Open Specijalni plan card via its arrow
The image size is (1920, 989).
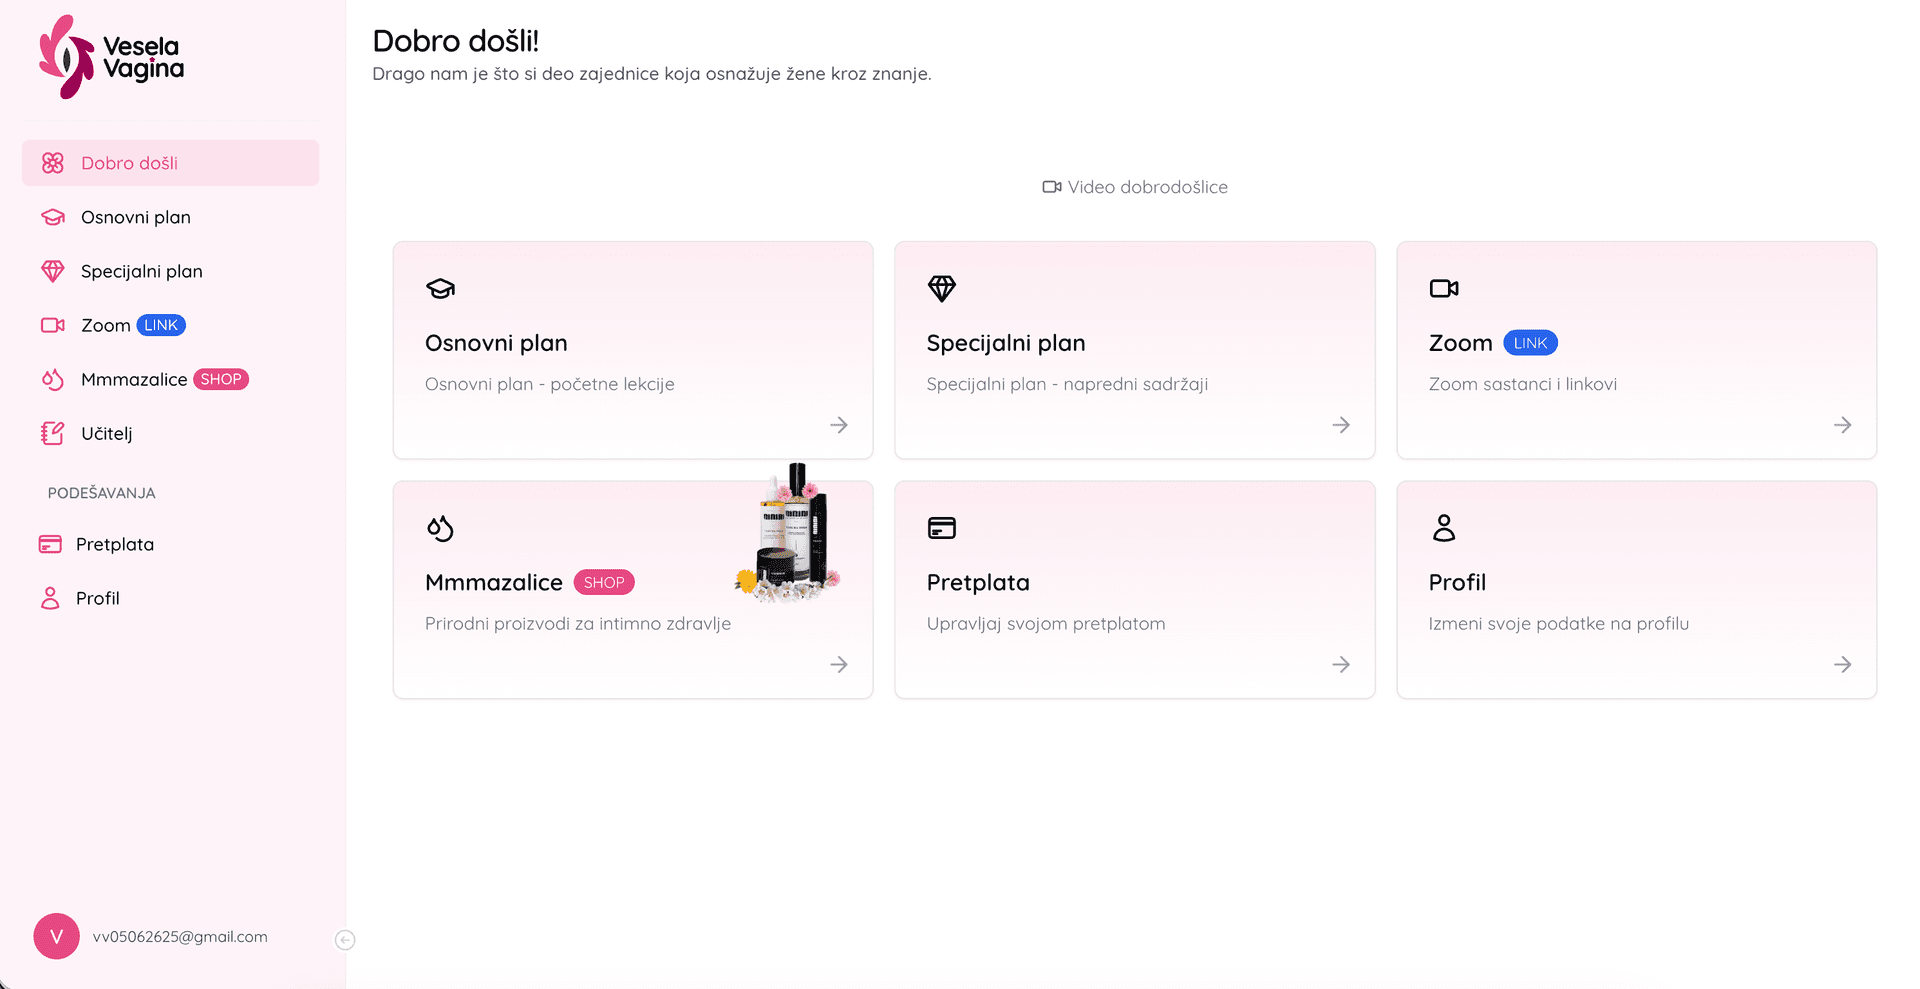click(x=1341, y=425)
